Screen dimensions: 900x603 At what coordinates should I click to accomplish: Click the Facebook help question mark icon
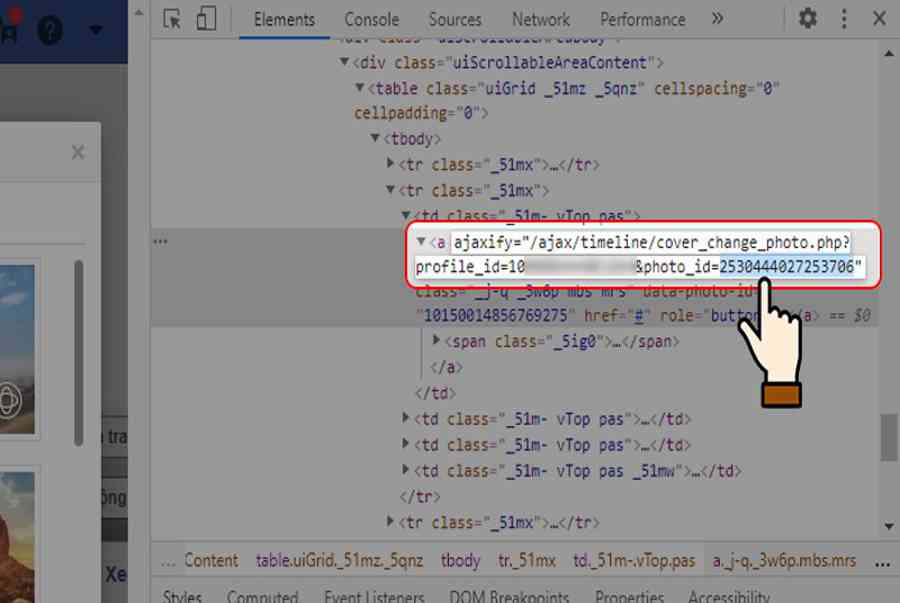tap(50, 29)
